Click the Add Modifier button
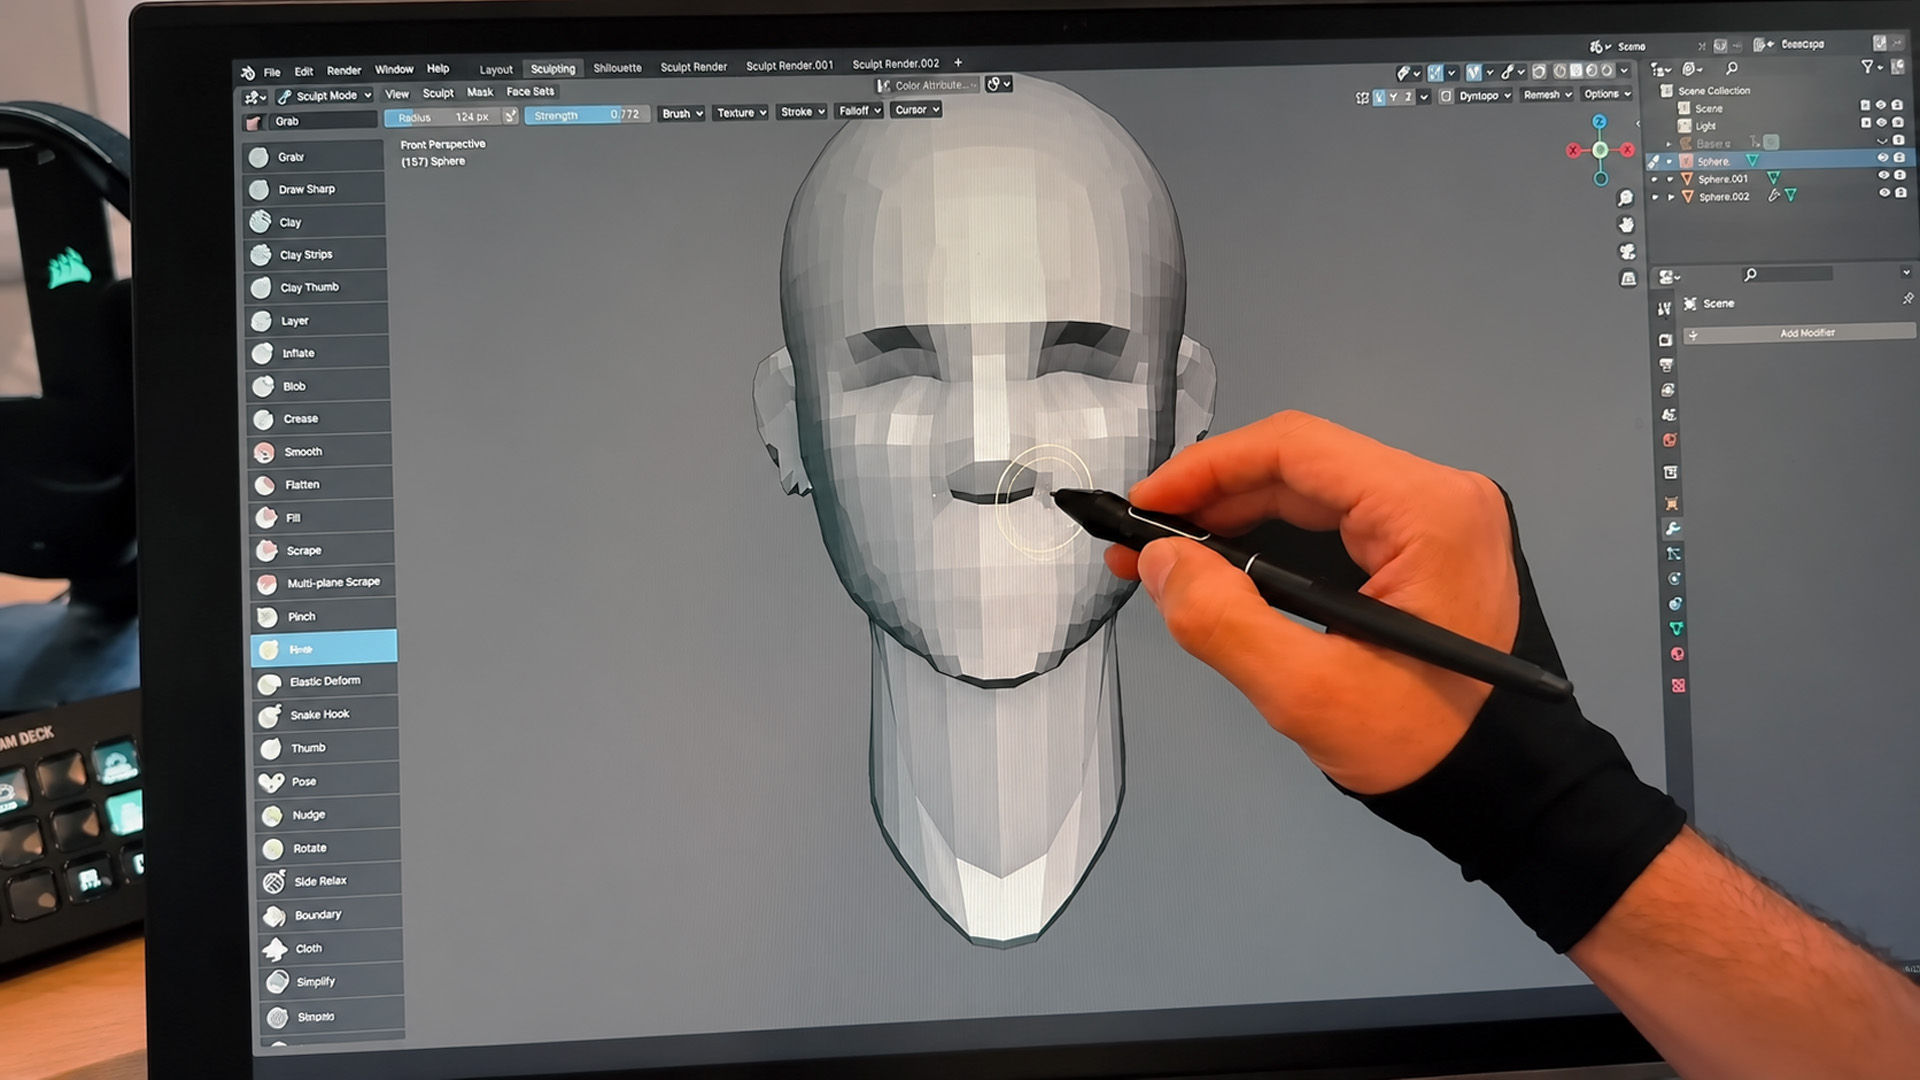1920x1080 pixels. click(1800, 333)
